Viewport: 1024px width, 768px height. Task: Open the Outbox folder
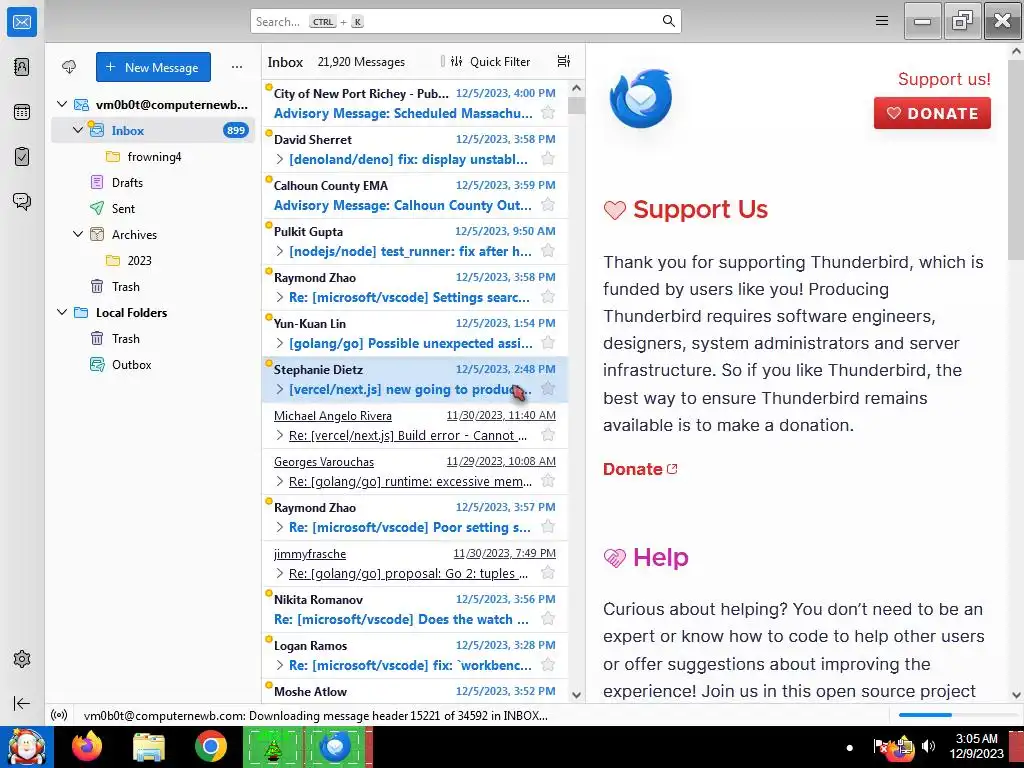(x=153, y=364)
